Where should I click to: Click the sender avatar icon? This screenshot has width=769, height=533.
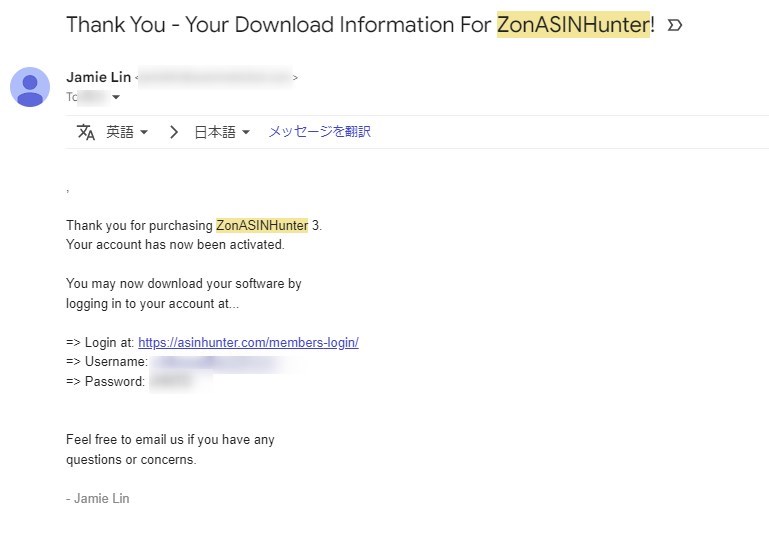coord(30,87)
